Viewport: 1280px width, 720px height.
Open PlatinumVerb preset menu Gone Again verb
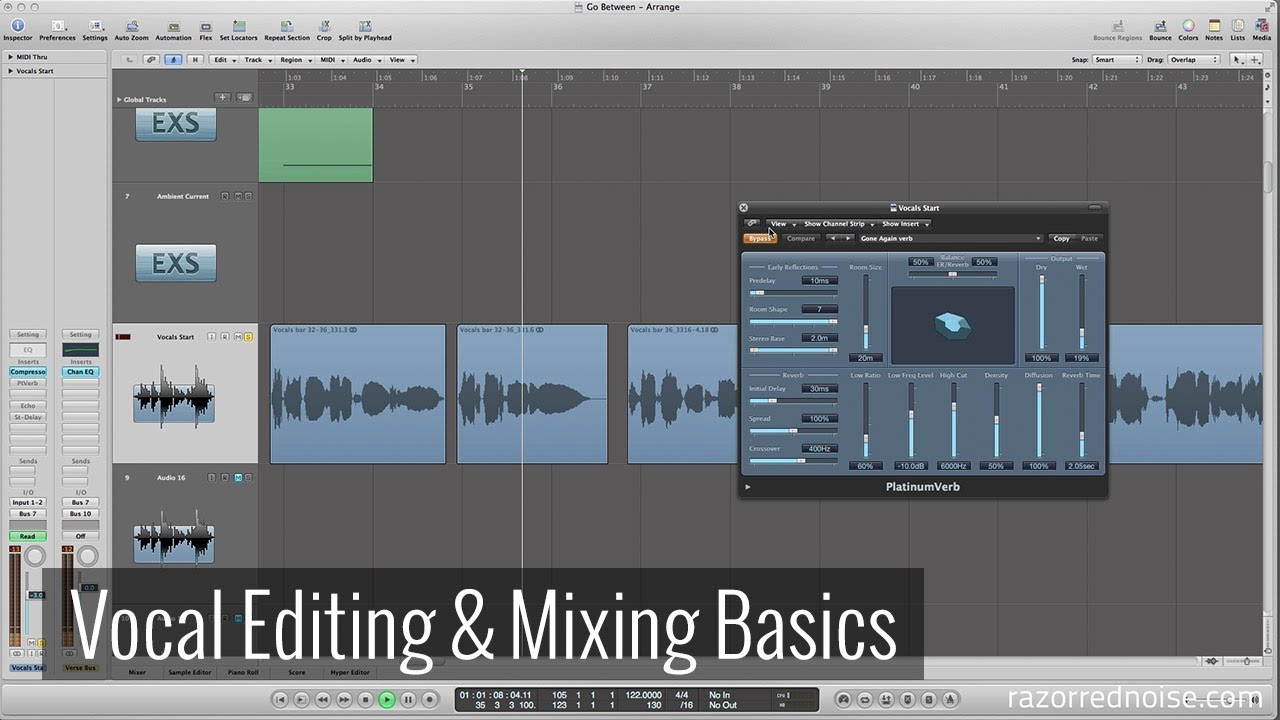point(950,238)
